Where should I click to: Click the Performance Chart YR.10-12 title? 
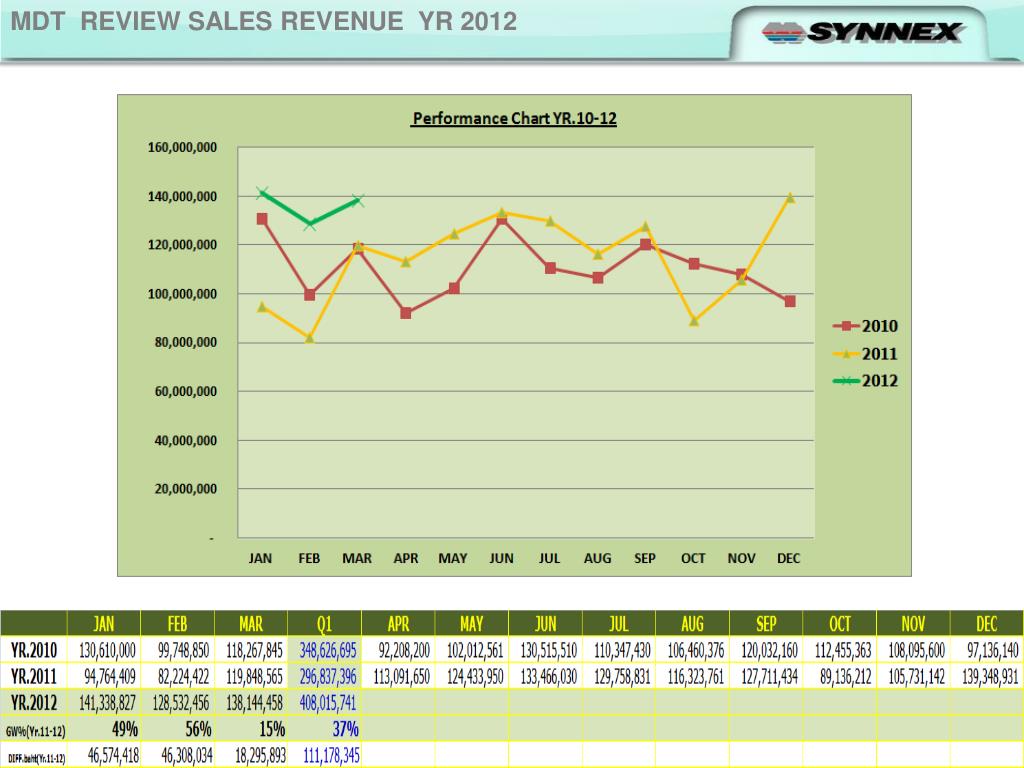pos(514,118)
